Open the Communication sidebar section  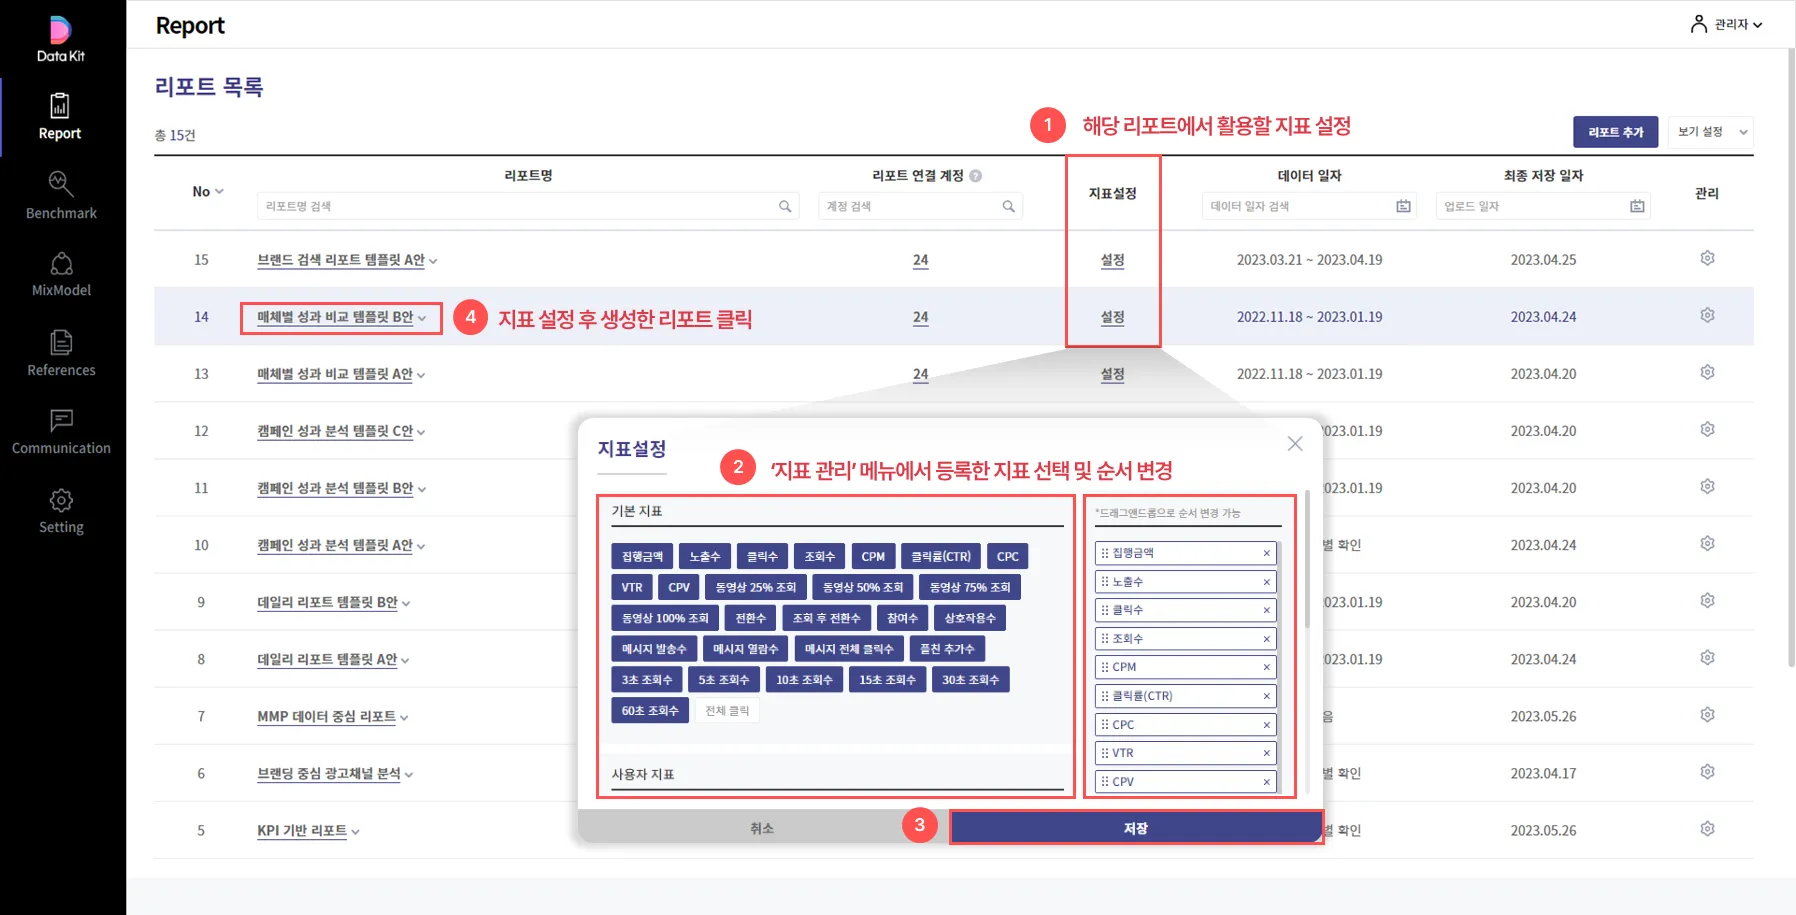[61, 432]
